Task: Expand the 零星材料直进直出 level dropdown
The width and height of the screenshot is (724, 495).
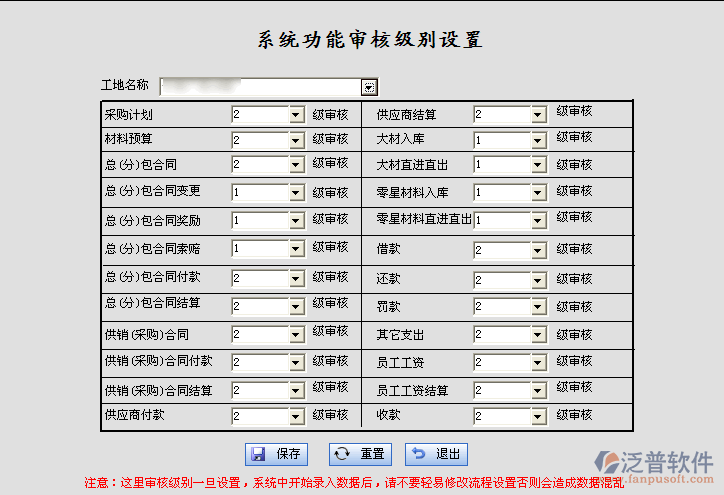Action: (538, 221)
